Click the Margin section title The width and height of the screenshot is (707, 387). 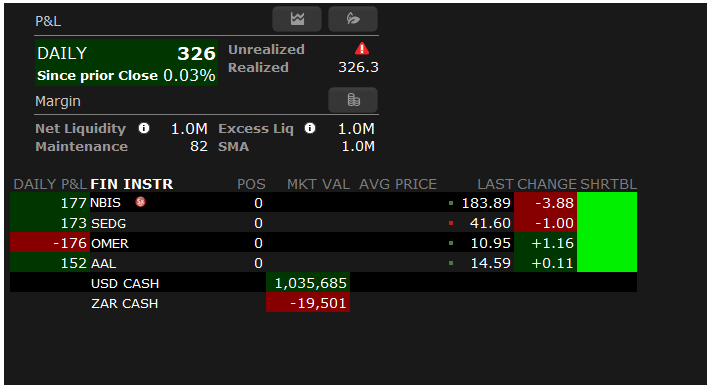pos(58,101)
